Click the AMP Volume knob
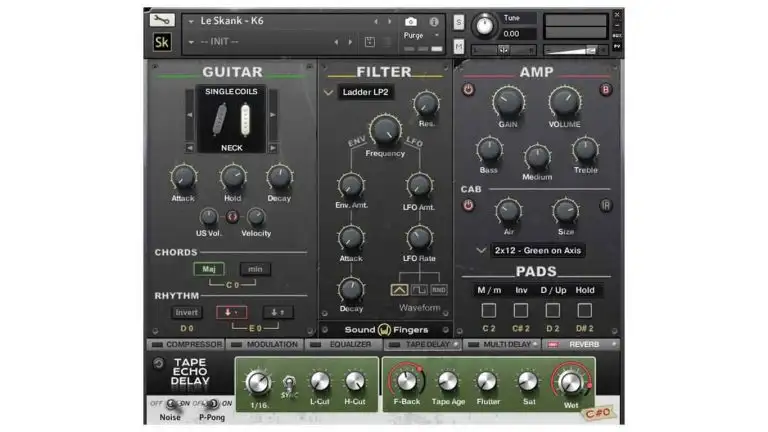The height and width of the screenshot is (432, 768). tap(565, 102)
